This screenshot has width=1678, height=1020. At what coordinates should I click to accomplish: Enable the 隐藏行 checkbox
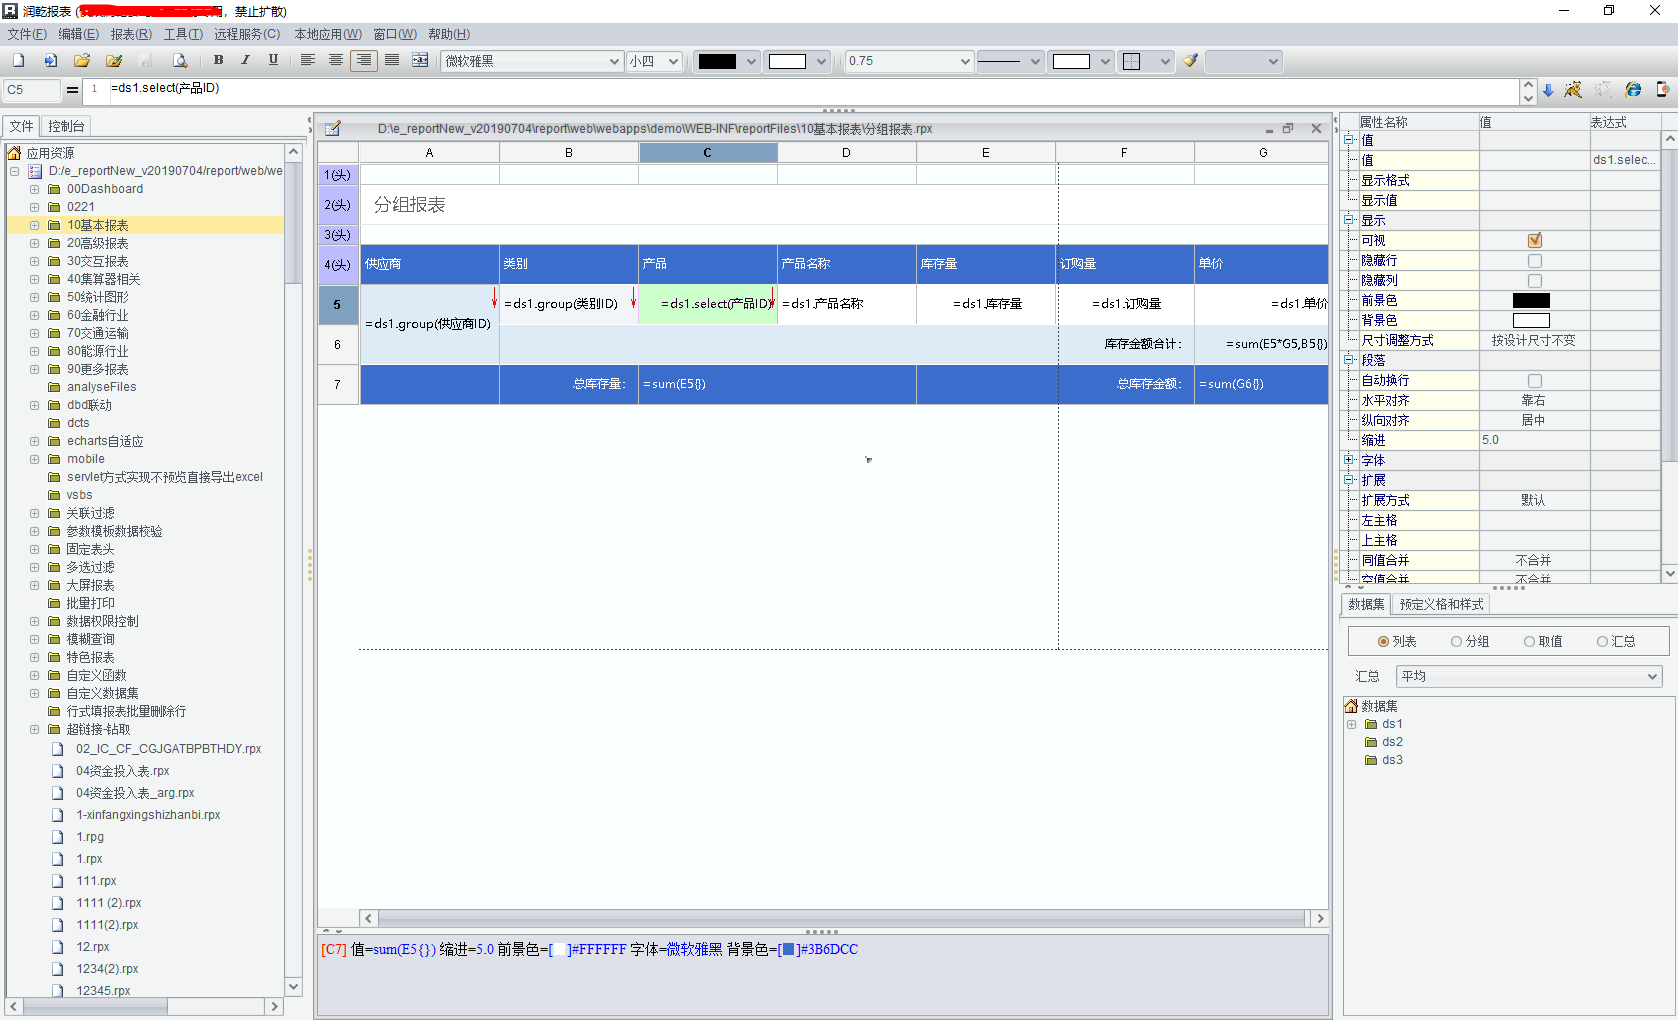1534,261
